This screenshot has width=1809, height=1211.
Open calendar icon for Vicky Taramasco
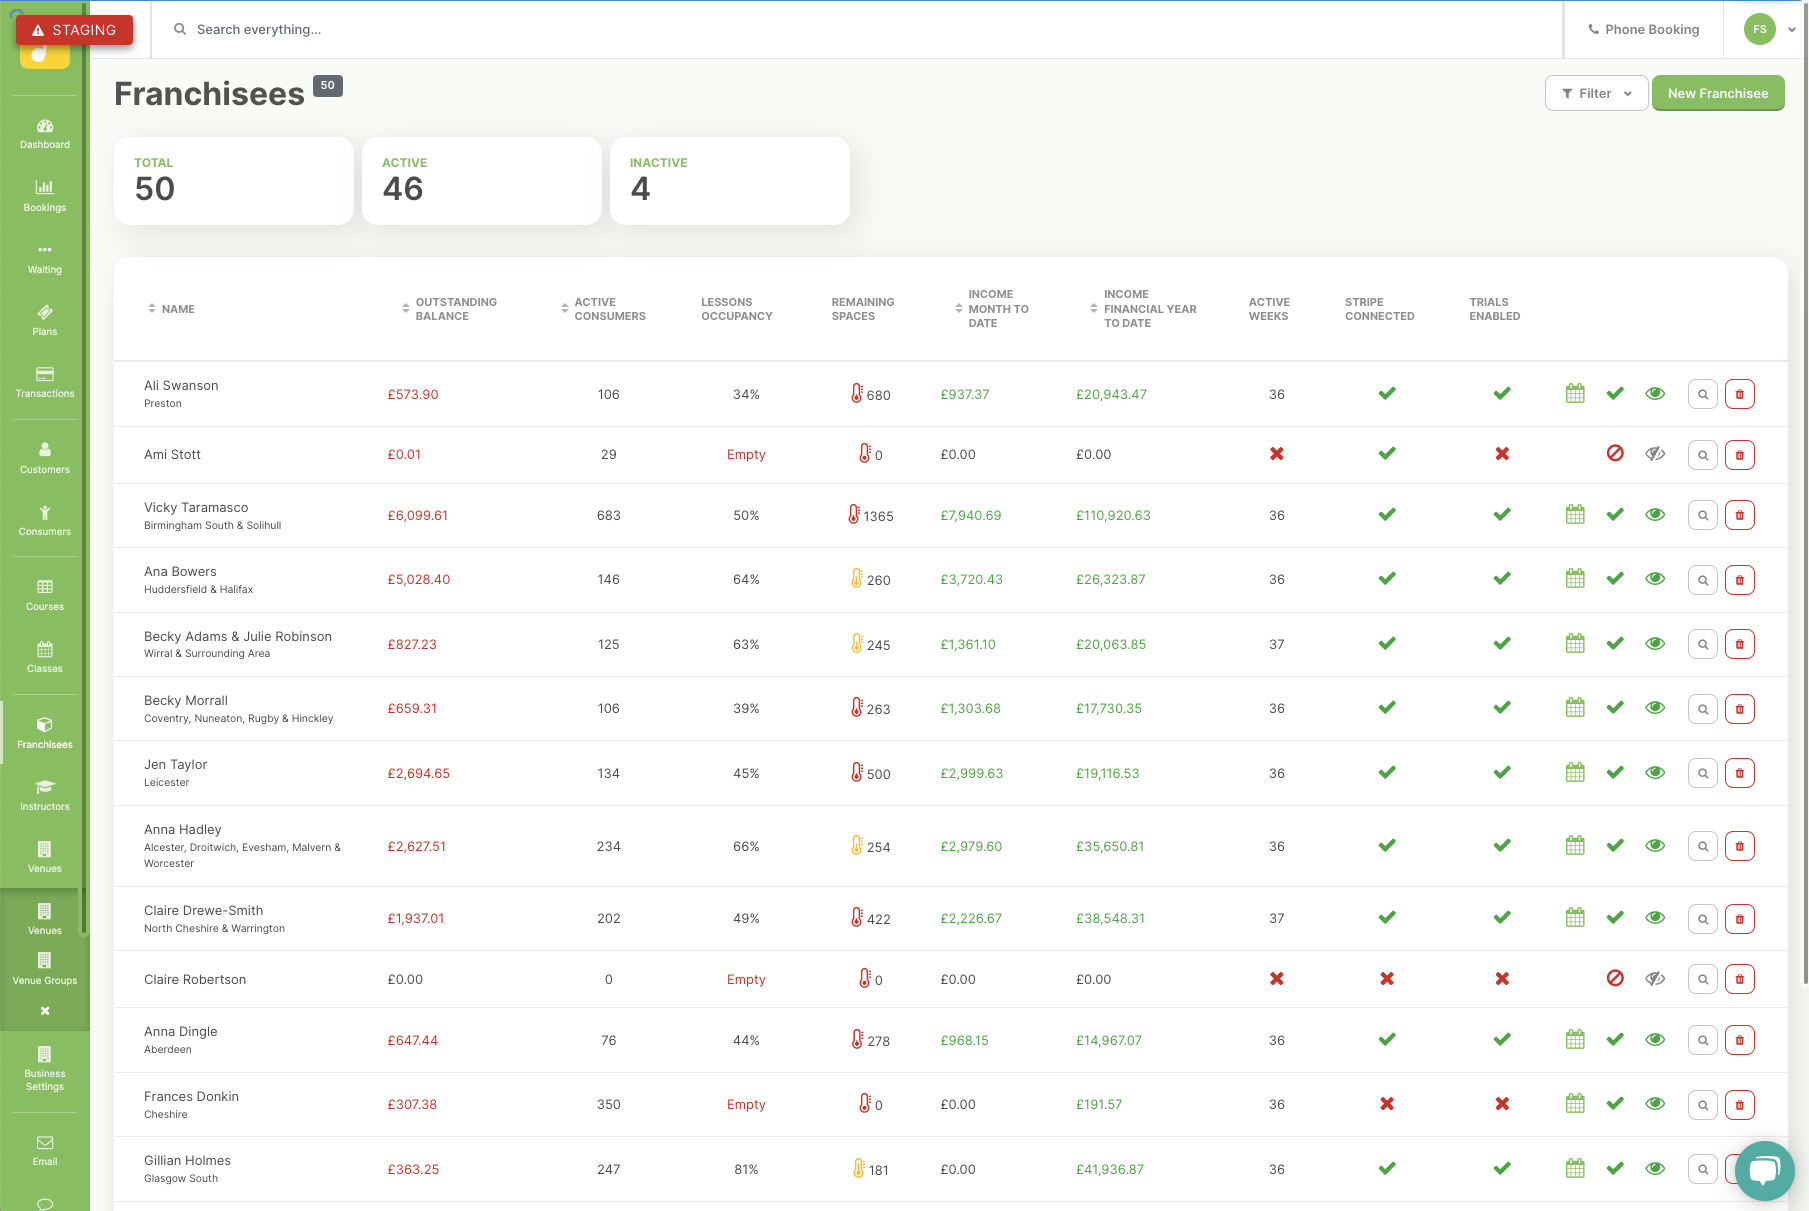[1575, 515]
